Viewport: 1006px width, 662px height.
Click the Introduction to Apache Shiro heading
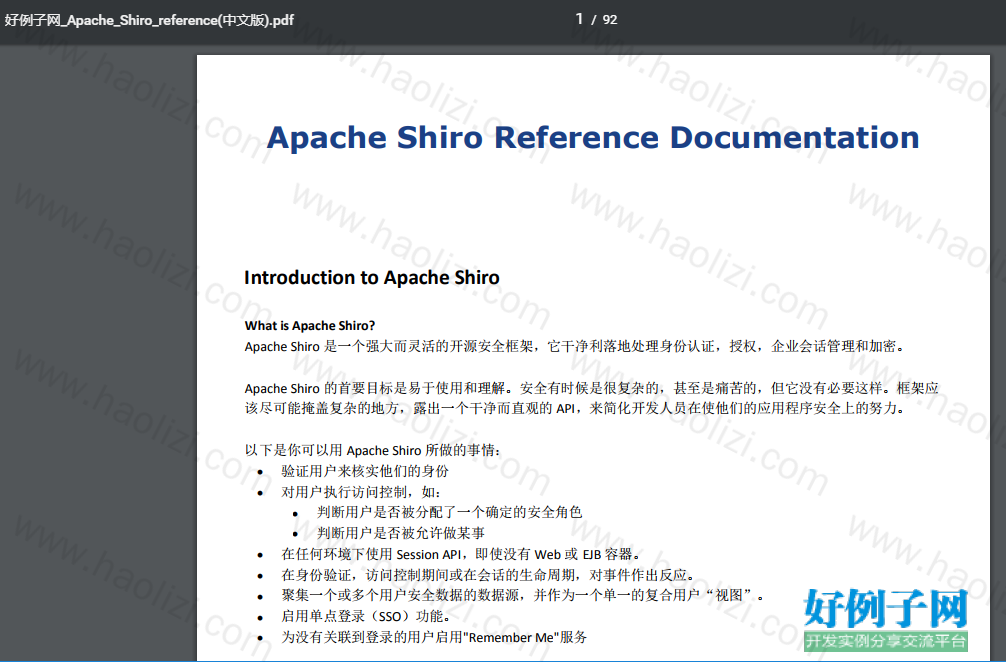pos(371,278)
